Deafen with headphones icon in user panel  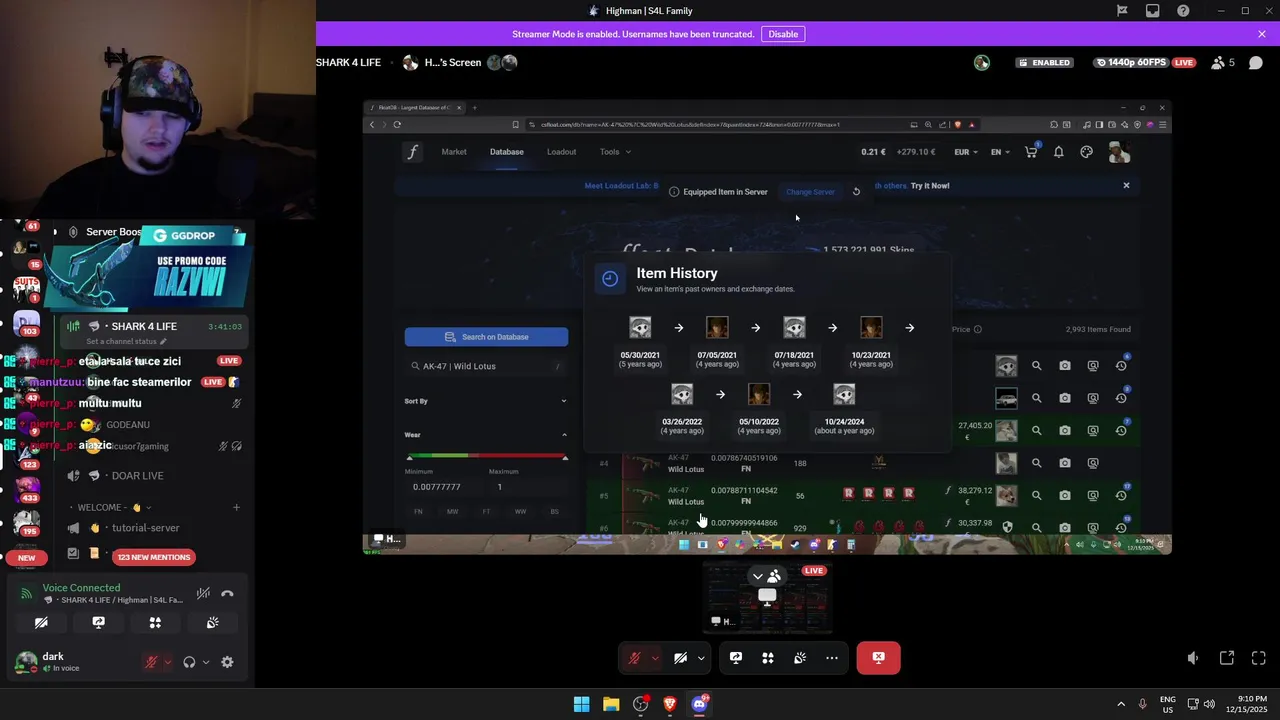click(x=189, y=662)
